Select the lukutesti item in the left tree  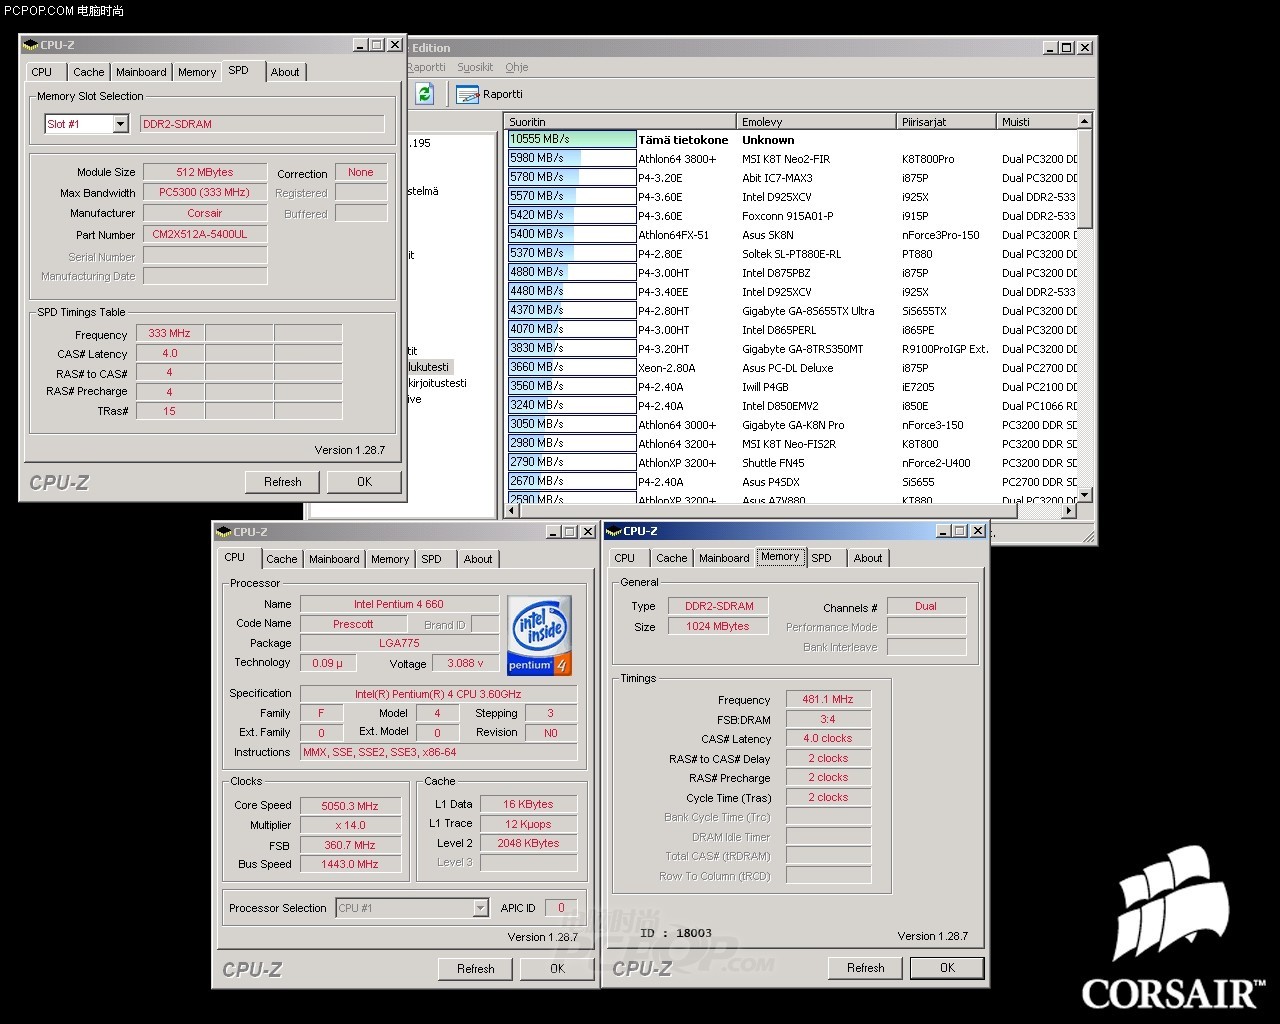point(429,367)
